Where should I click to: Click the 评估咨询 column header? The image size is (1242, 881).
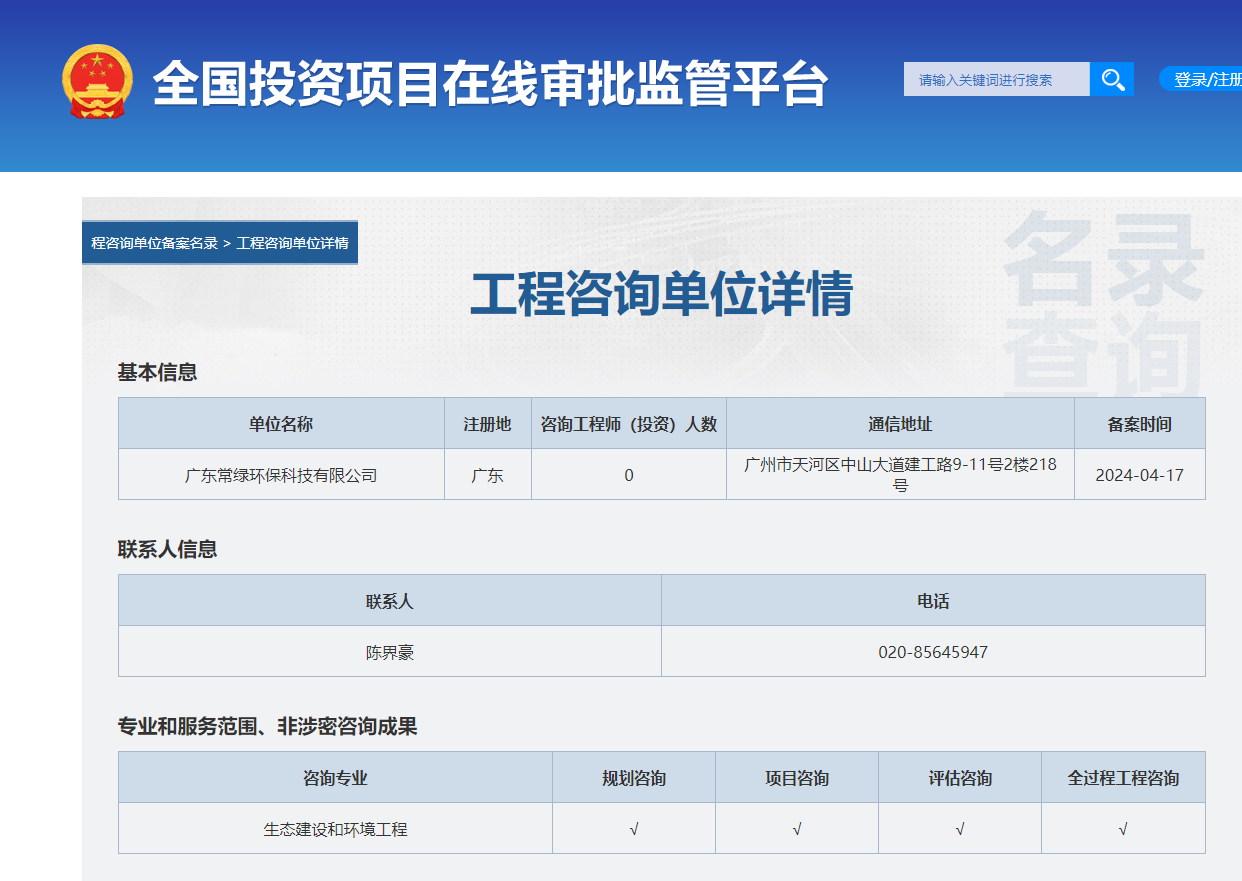960,777
